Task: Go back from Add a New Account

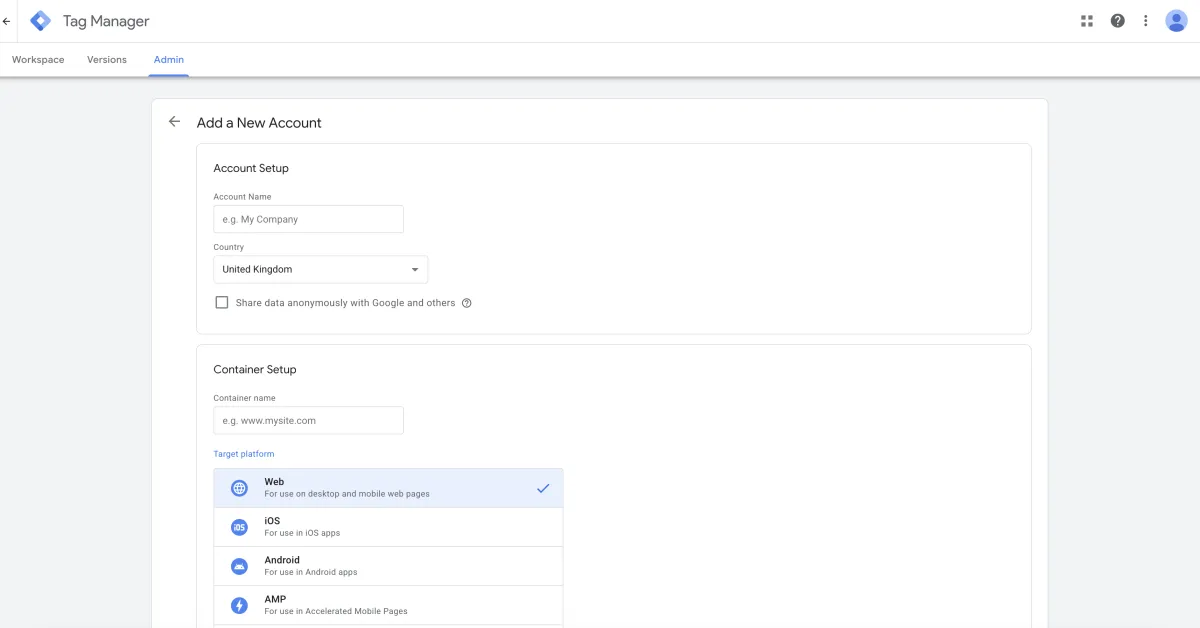Action: (175, 122)
